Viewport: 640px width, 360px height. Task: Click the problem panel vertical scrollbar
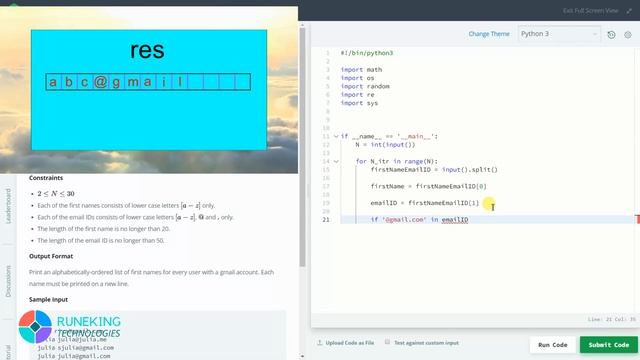tap(302, 147)
